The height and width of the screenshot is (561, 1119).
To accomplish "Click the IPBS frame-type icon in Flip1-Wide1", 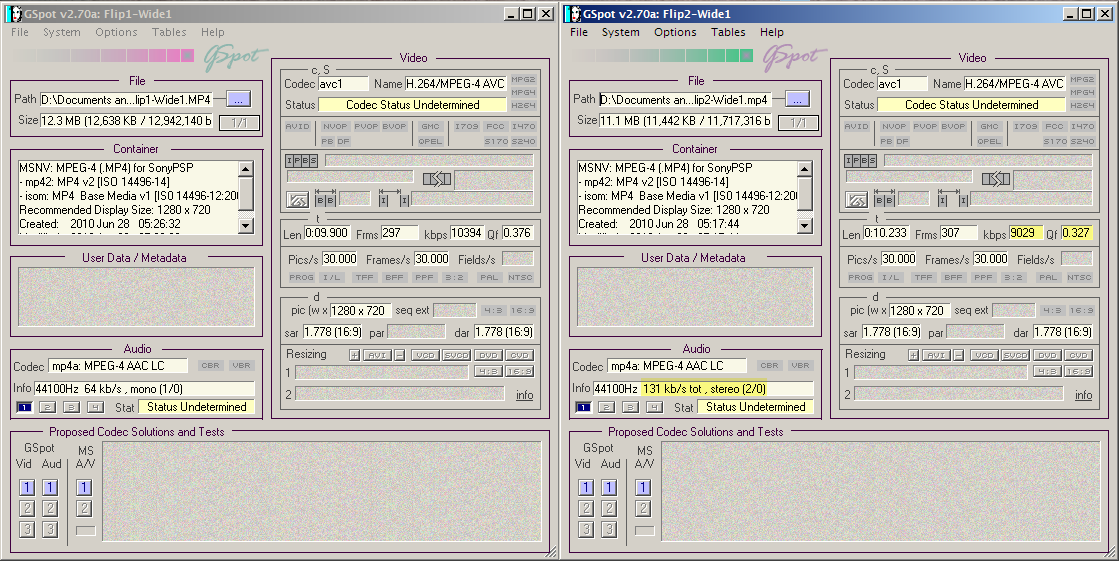I will click(x=301, y=161).
